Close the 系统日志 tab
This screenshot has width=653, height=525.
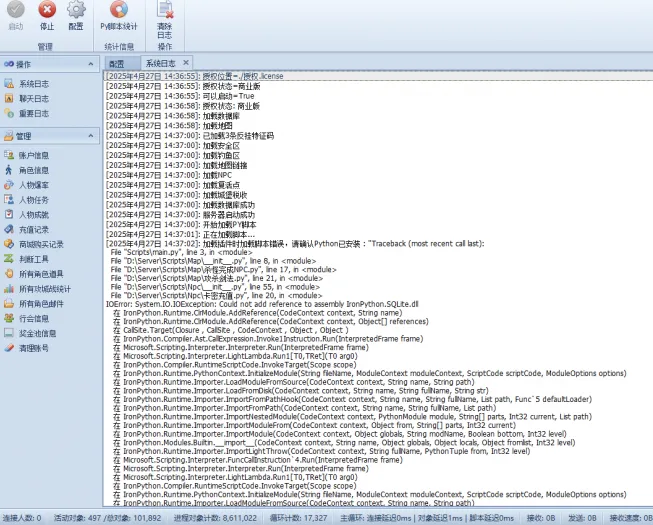click(186, 62)
